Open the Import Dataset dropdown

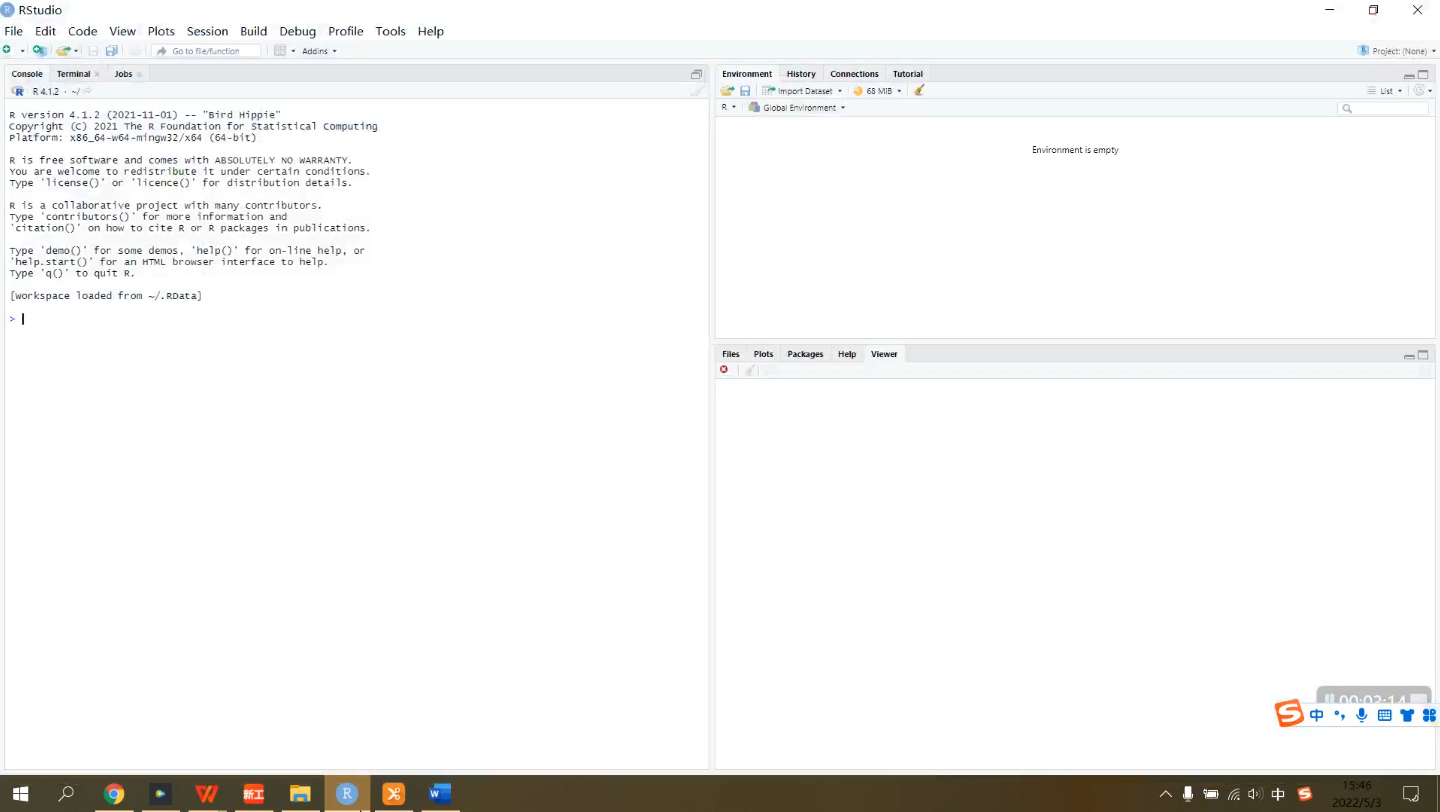[x=803, y=91]
